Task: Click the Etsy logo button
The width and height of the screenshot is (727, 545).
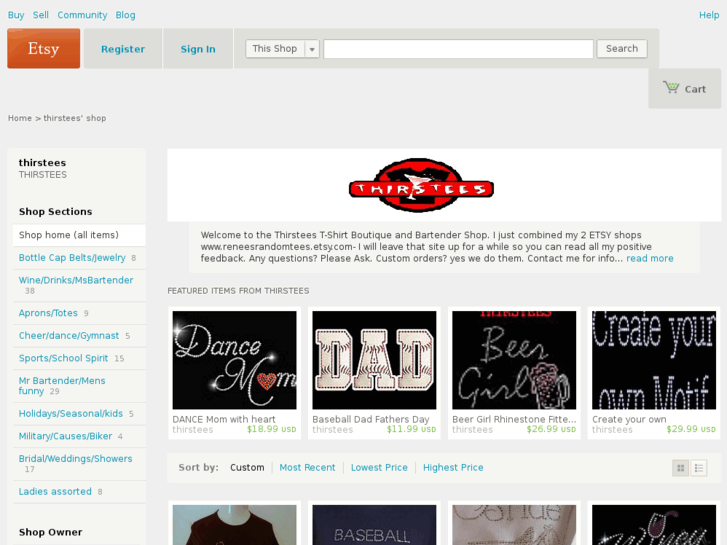Action: tap(44, 48)
